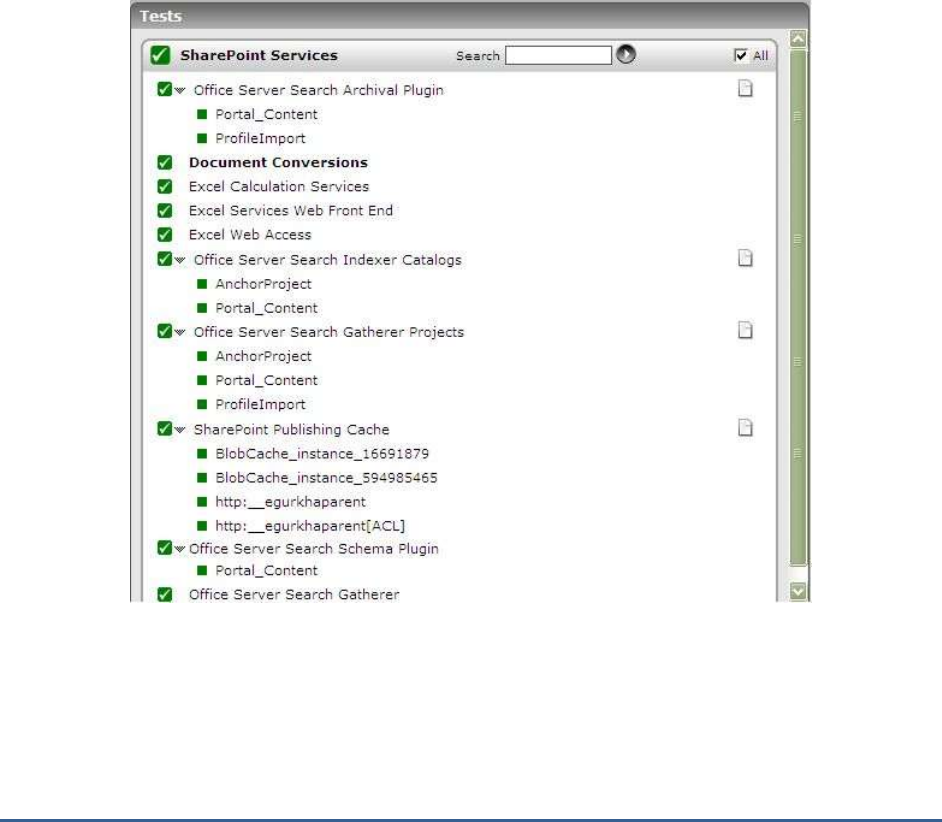Image resolution: width=942 pixels, height=822 pixels.
Task: Uncheck Office Server Search Archival Plugin checkbox
Action: tap(165, 90)
